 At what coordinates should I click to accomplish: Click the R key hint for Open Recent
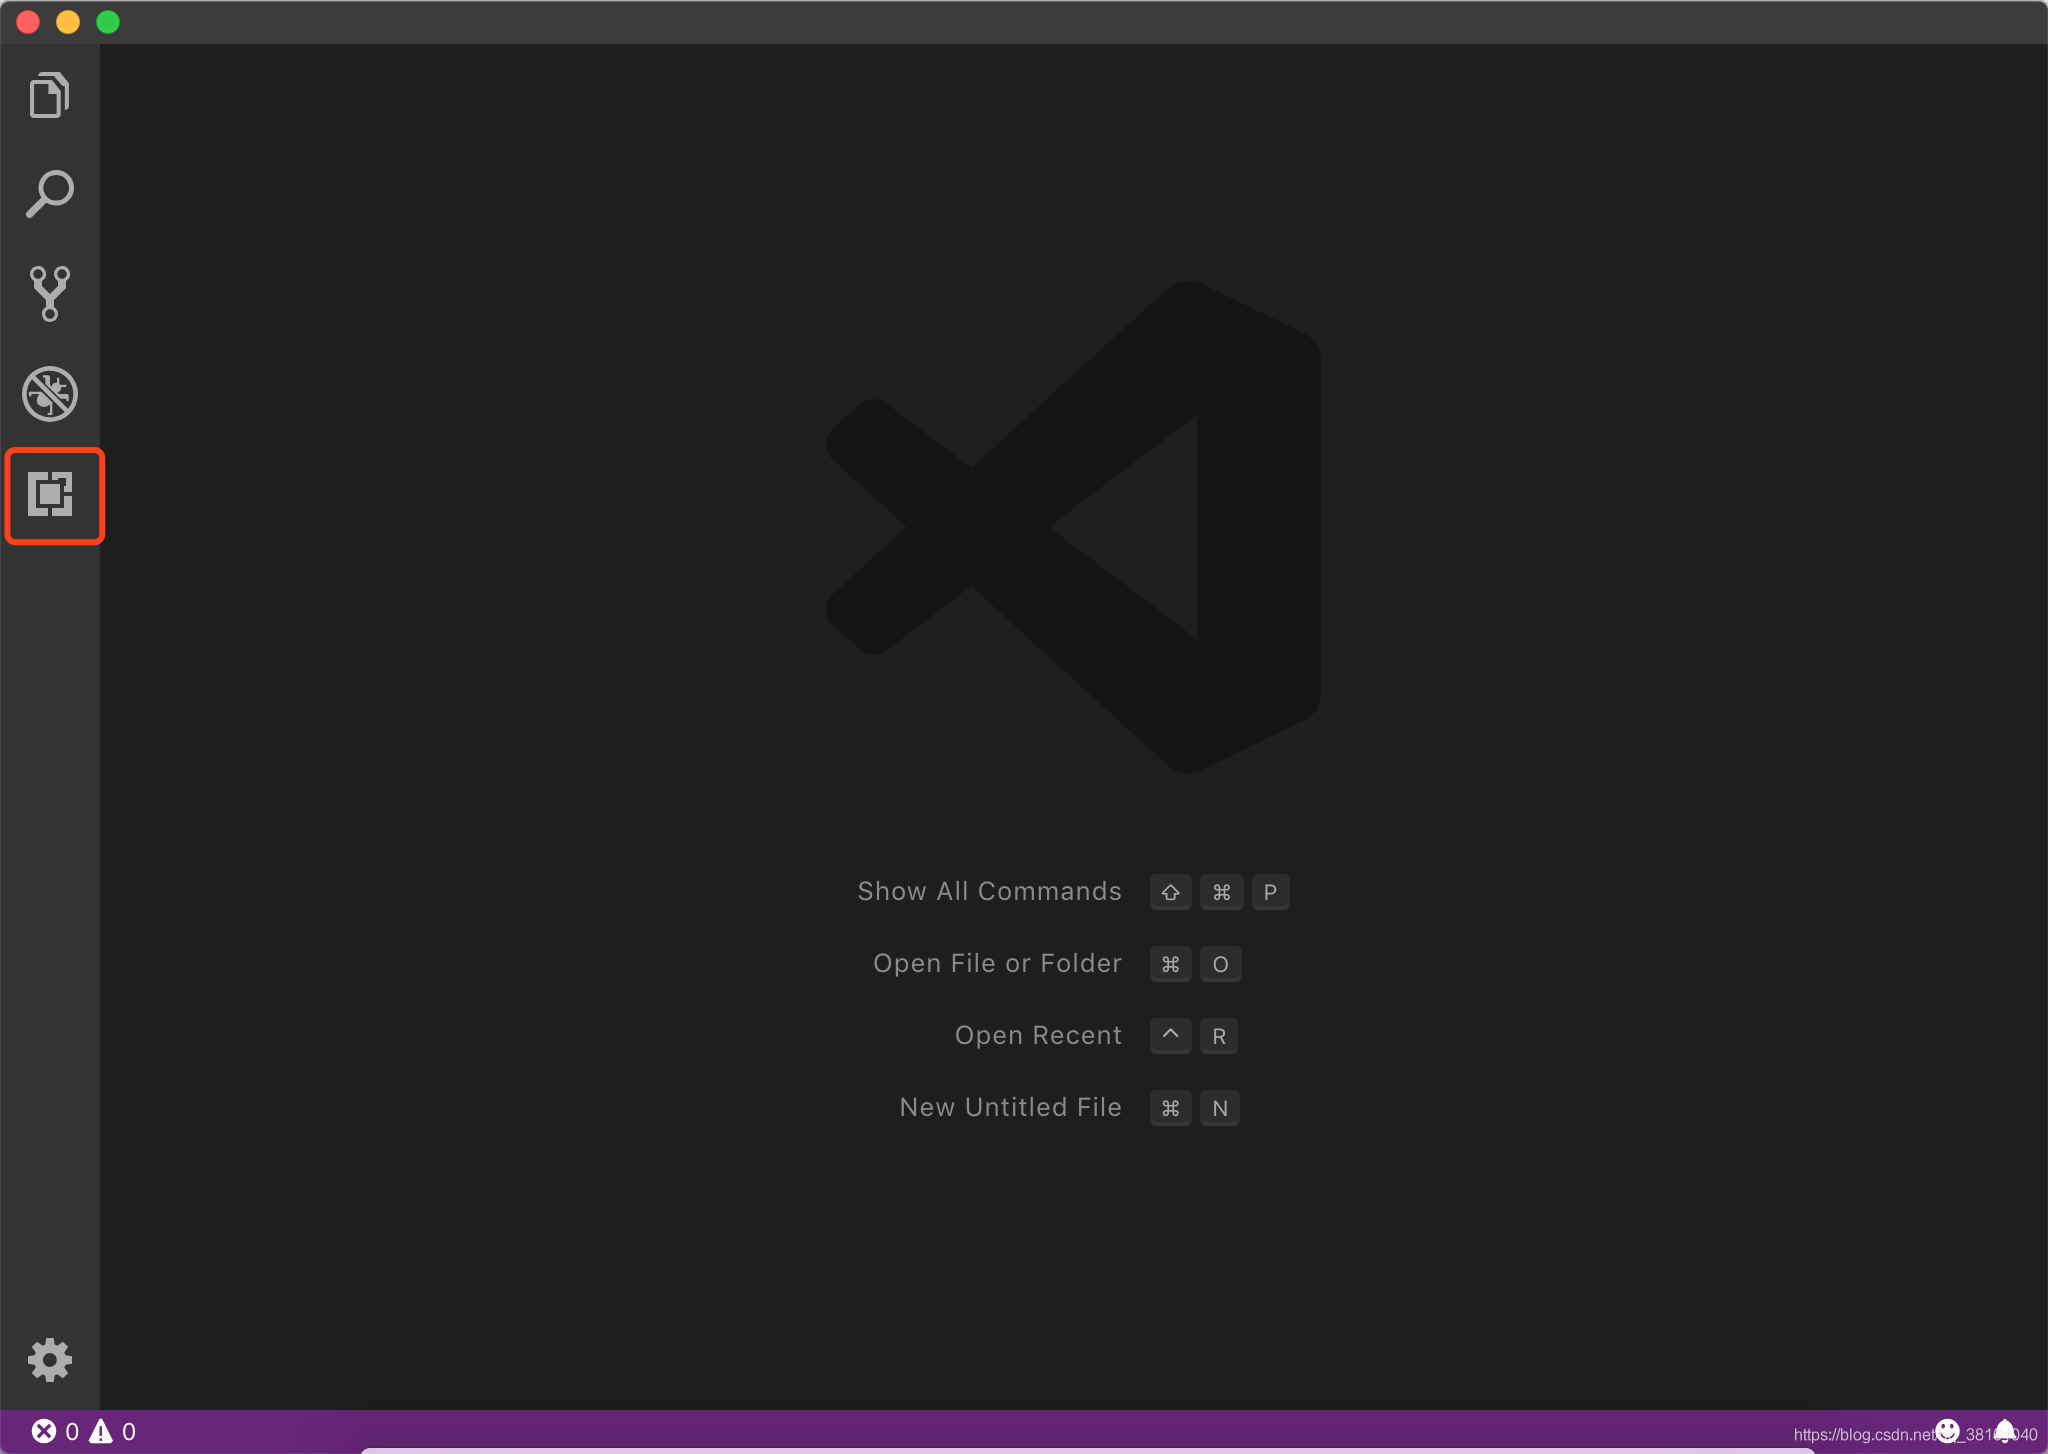(x=1218, y=1036)
